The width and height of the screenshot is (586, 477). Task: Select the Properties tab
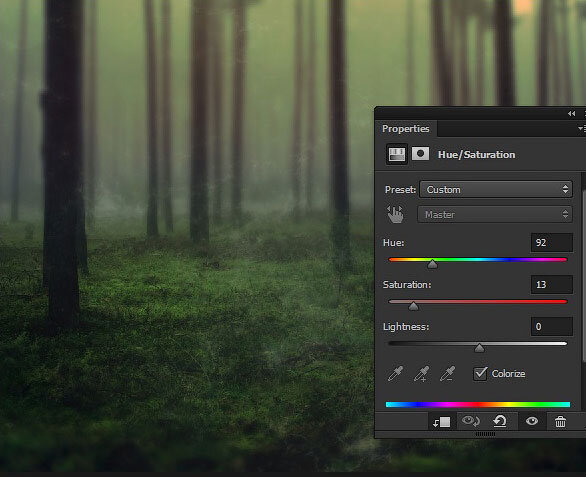click(405, 129)
